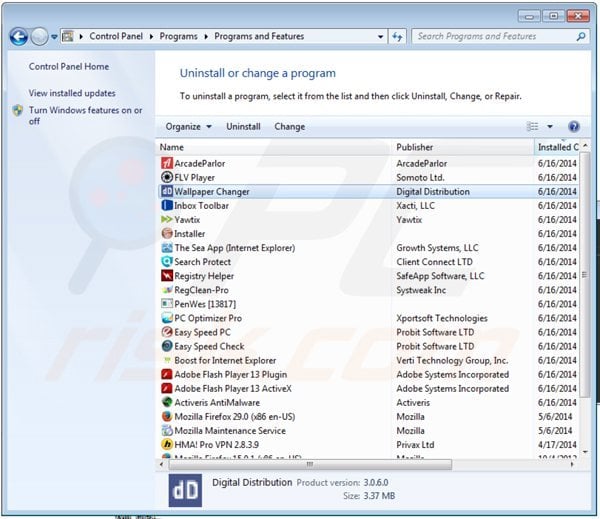
Task: Click the vertical scrollbar down arrow
Action: tap(585, 452)
